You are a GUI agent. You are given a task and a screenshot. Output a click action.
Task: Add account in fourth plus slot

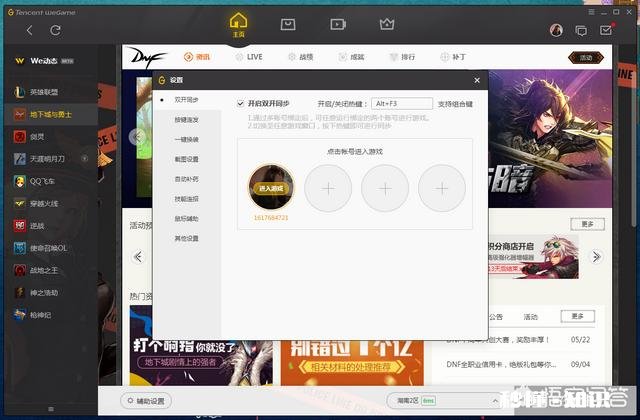click(x=442, y=188)
